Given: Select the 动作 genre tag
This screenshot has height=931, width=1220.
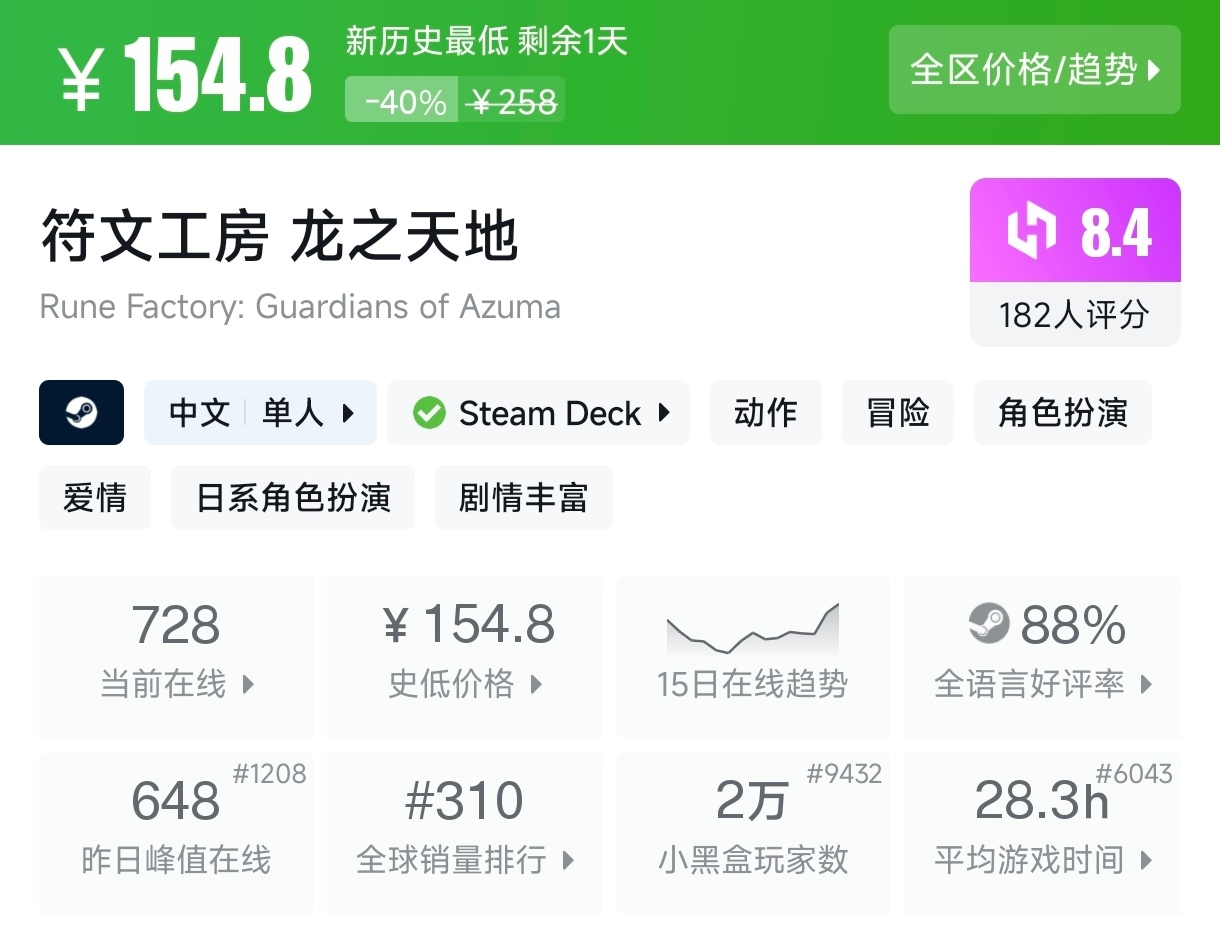Looking at the screenshot, I should pyautogui.click(x=765, y=413).
